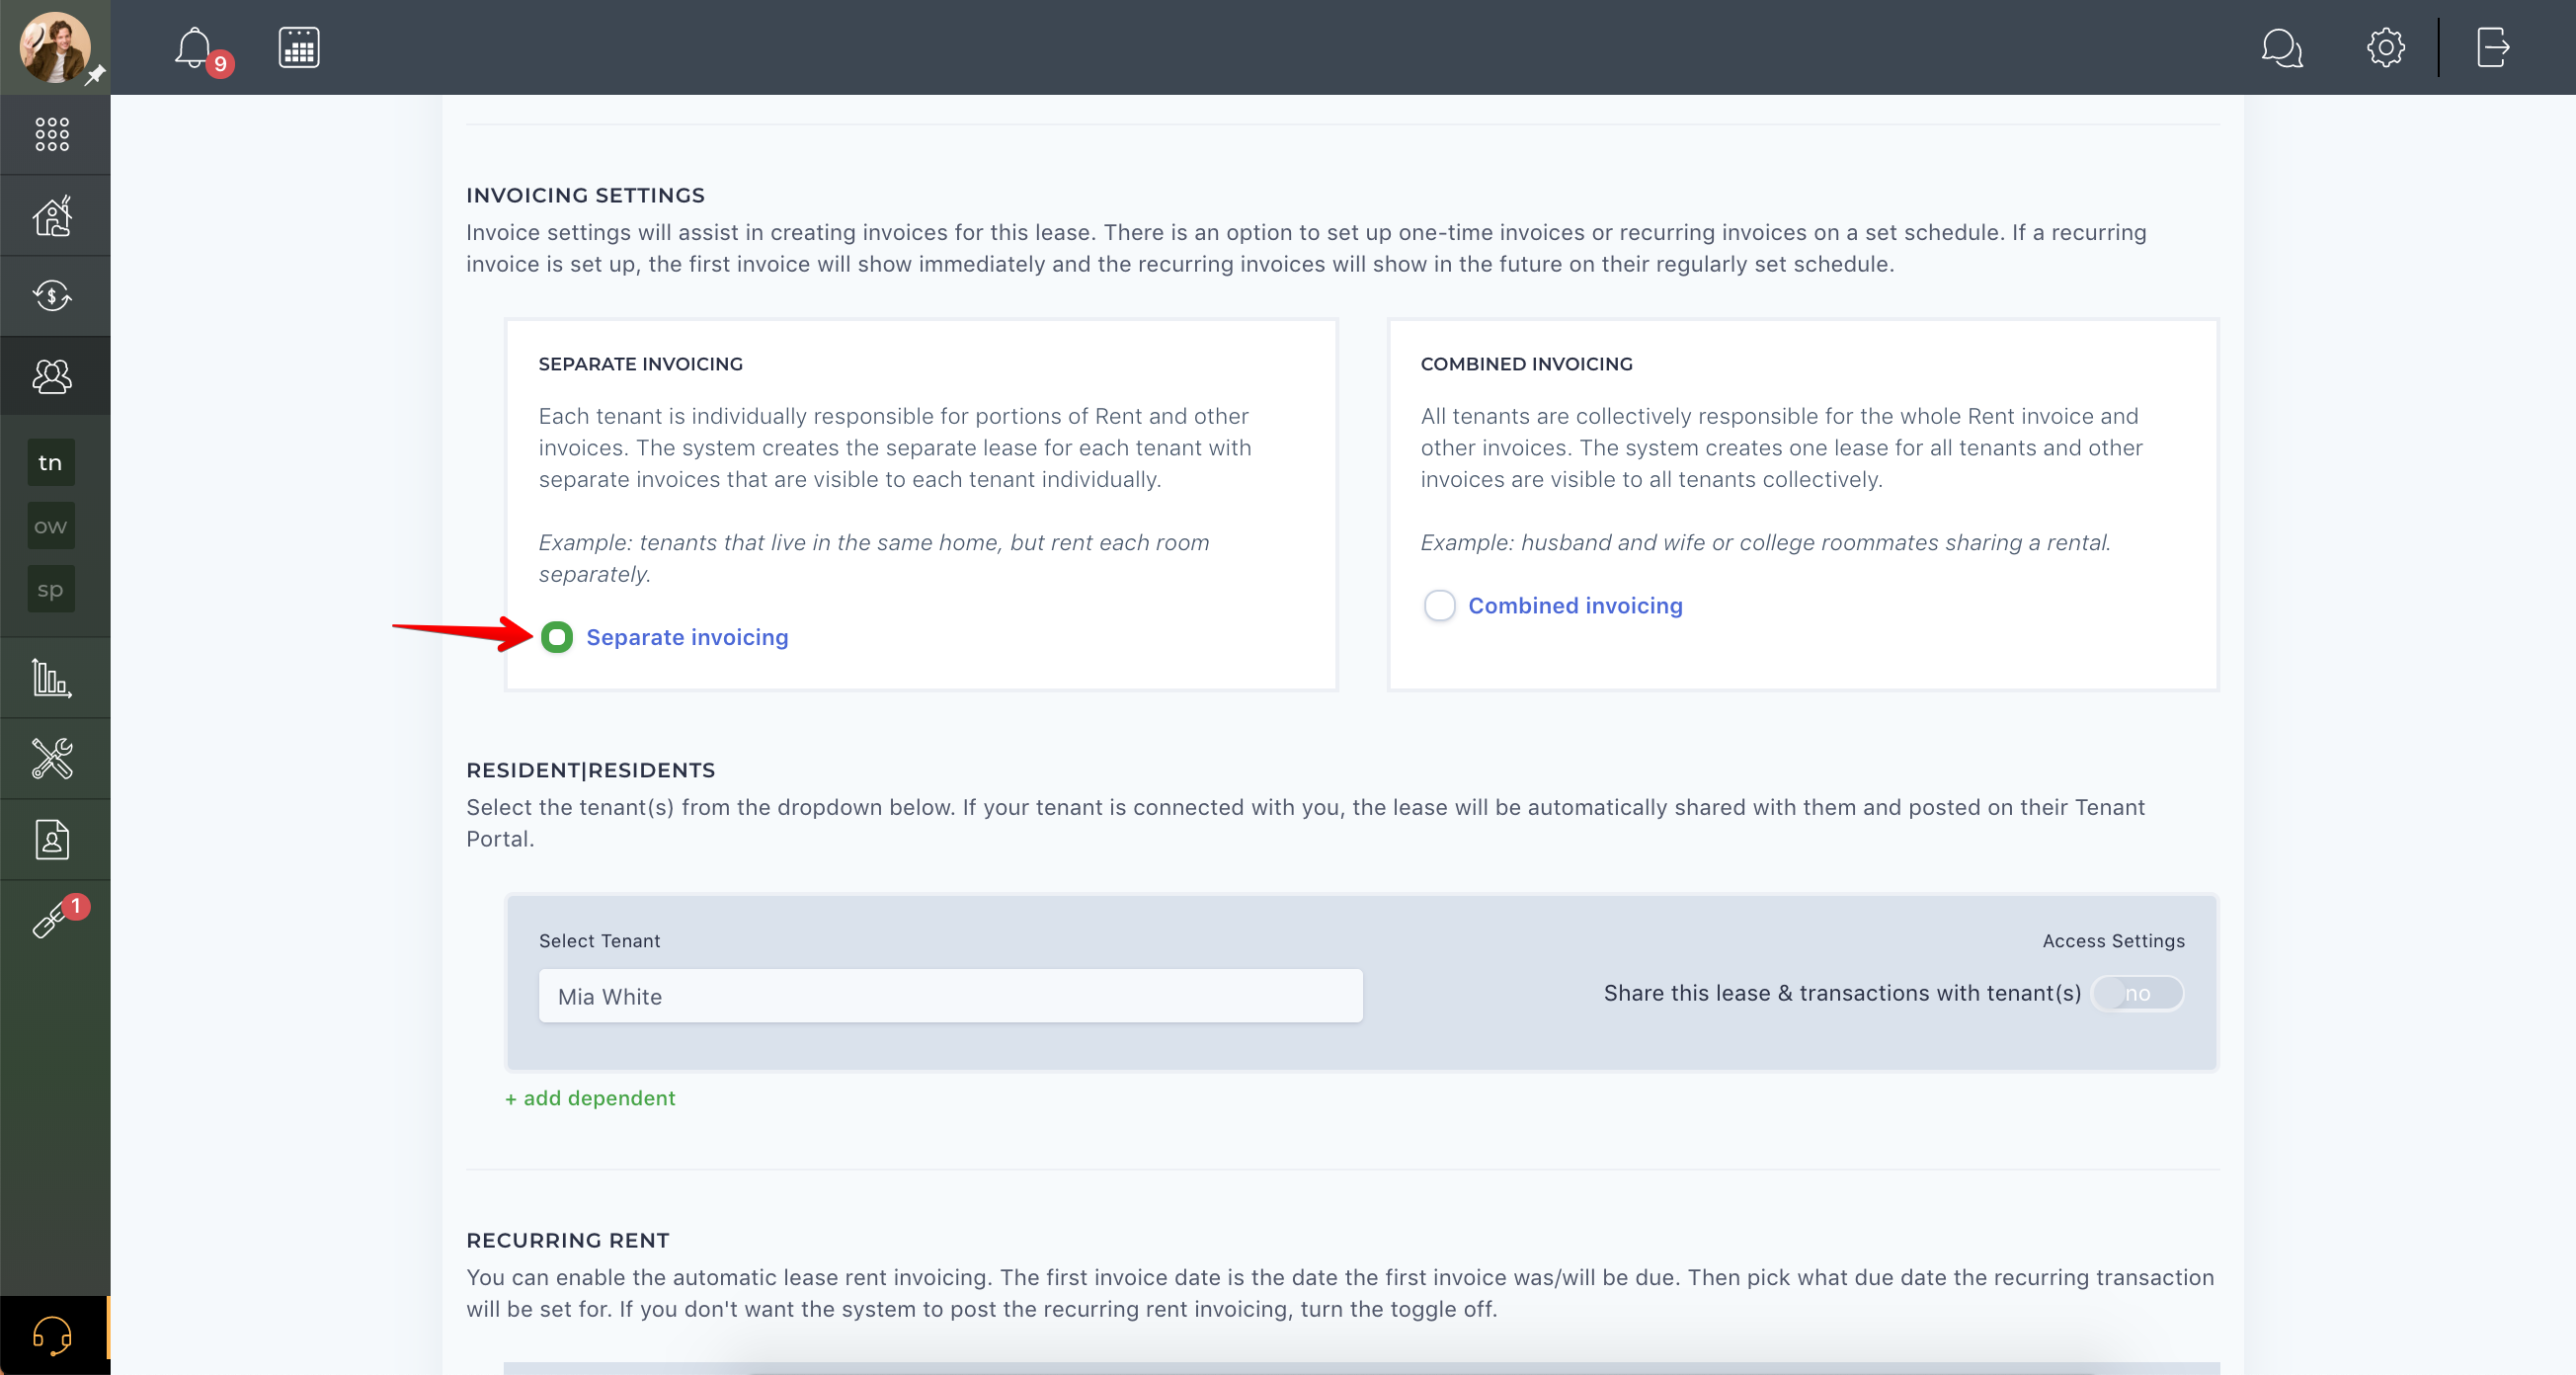The height and width of the screenshot is (1375, 2576).
Task: Open the calendar icon in top bar
Action: (x=299, y=48)
